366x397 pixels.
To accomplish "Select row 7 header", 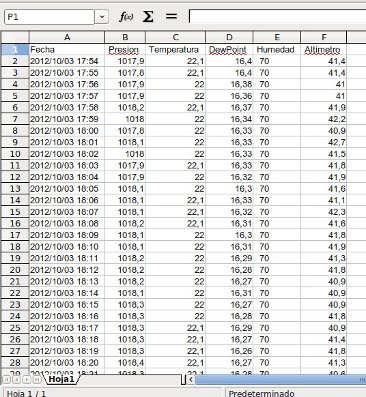I will 15,119.
